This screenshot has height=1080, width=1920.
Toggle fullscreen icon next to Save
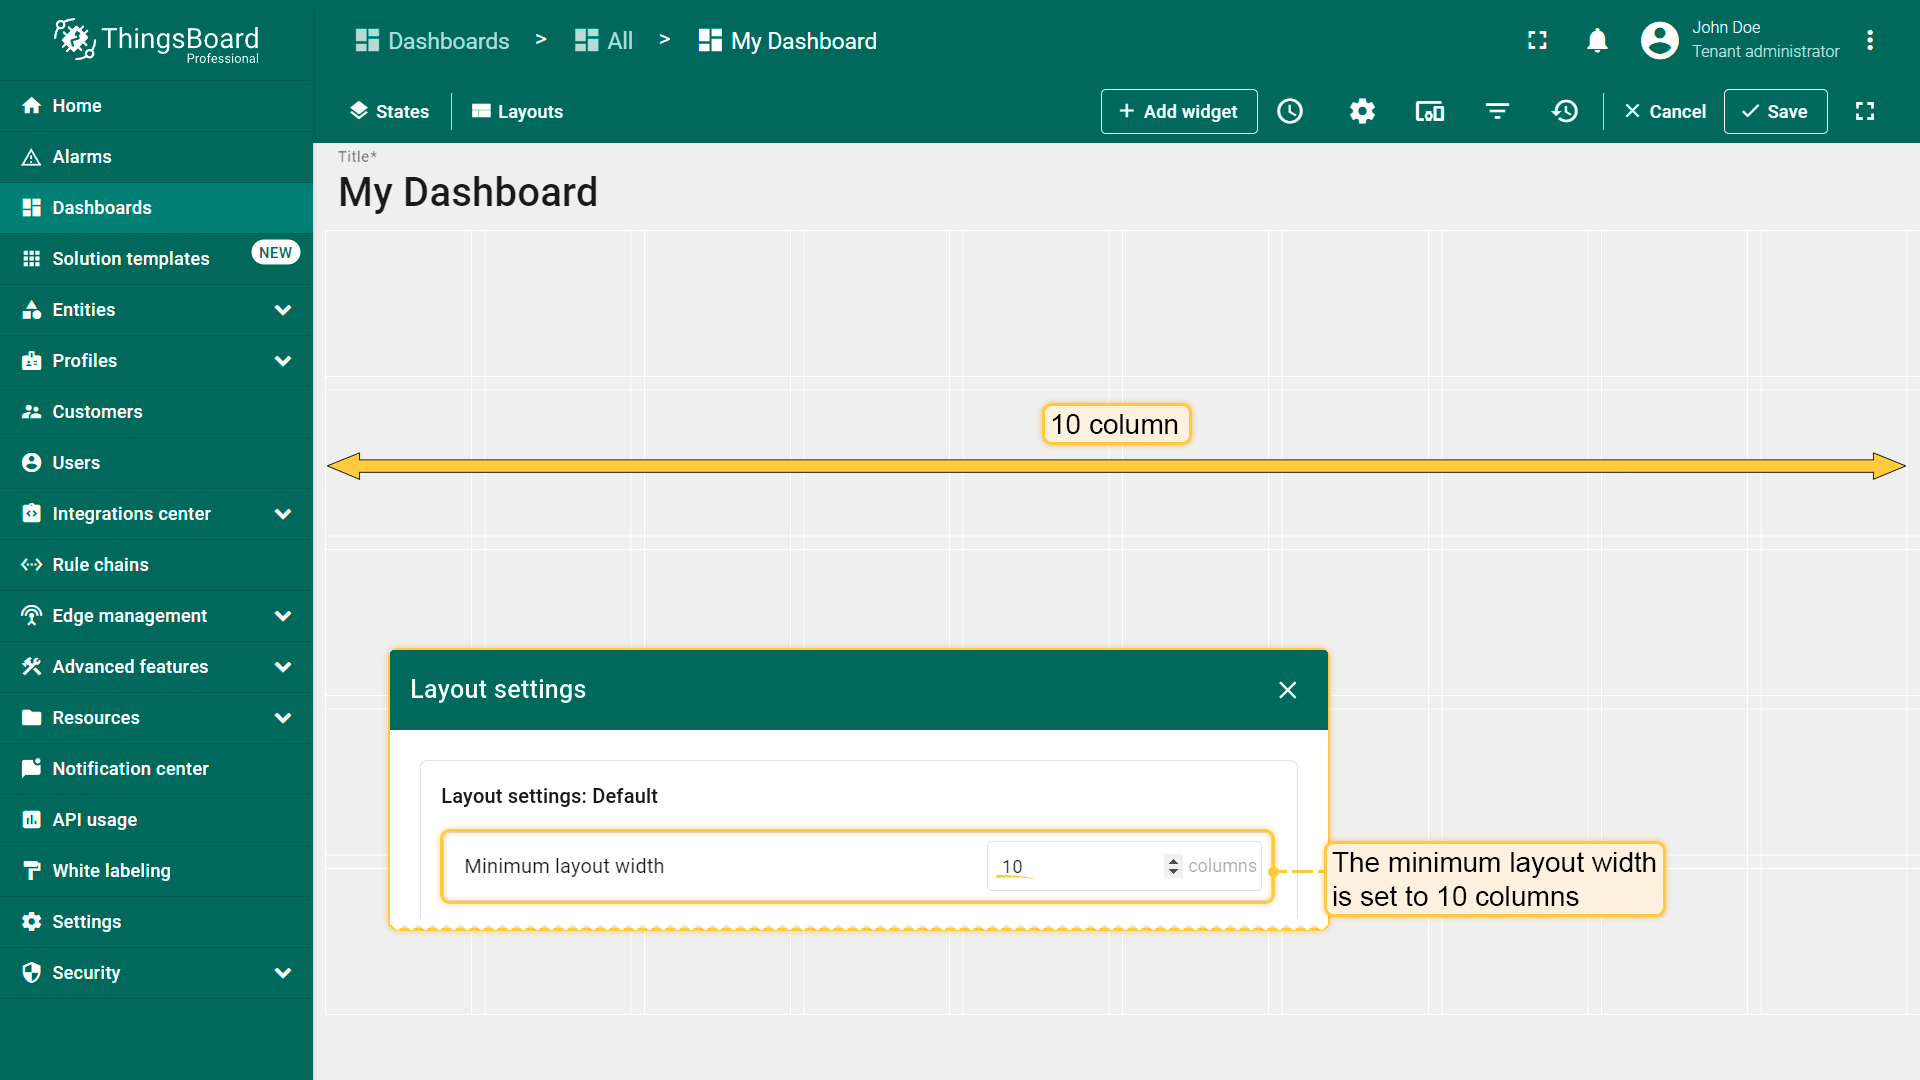pos(1865,111)
